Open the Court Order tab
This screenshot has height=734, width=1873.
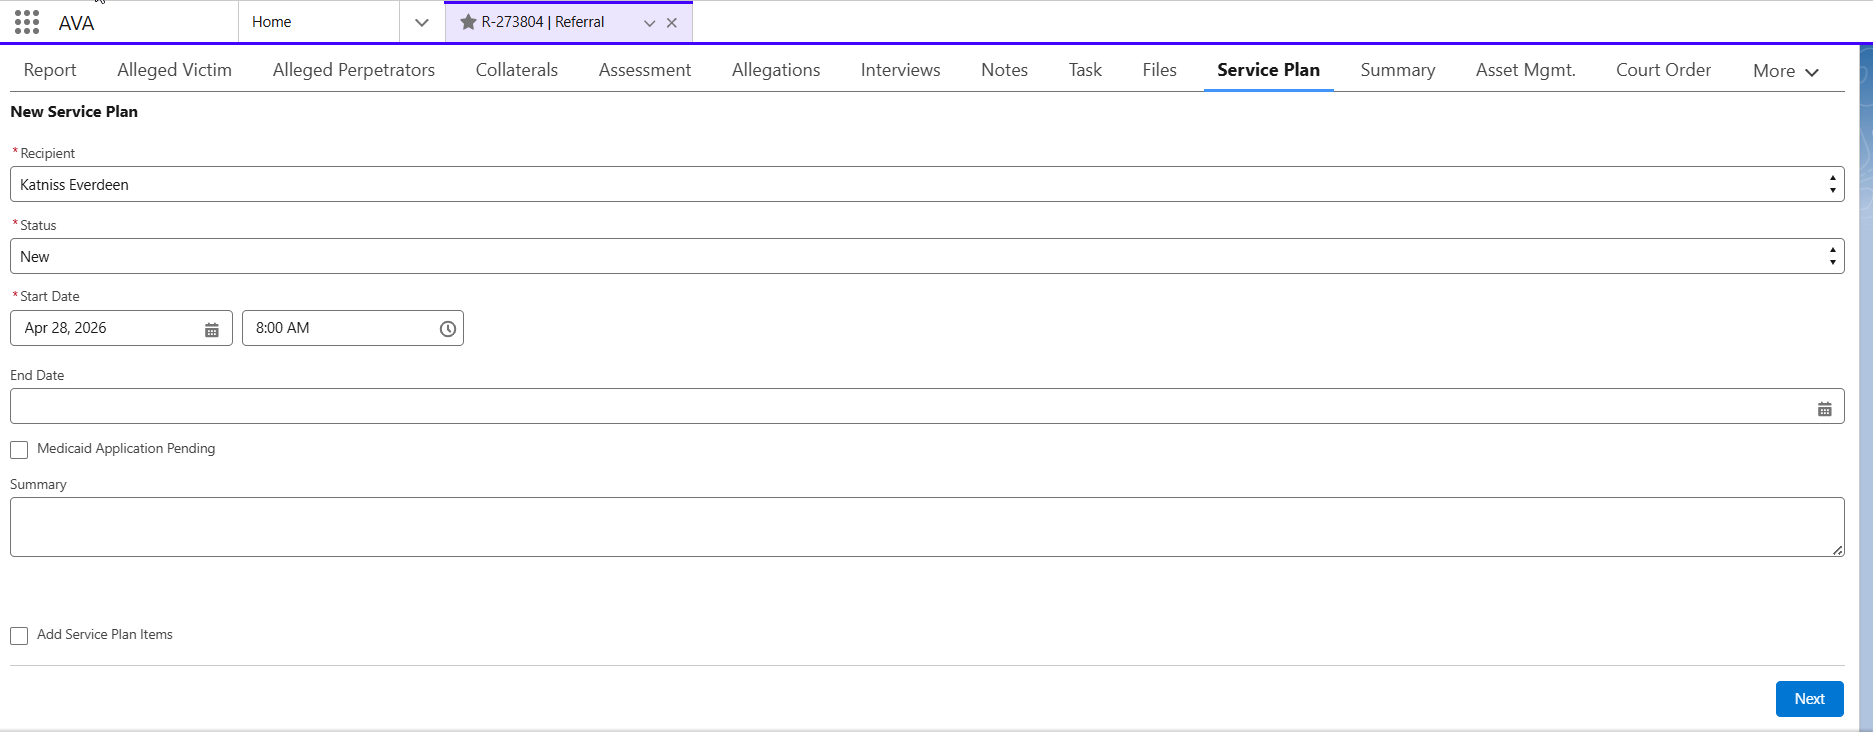[1664, 70]
